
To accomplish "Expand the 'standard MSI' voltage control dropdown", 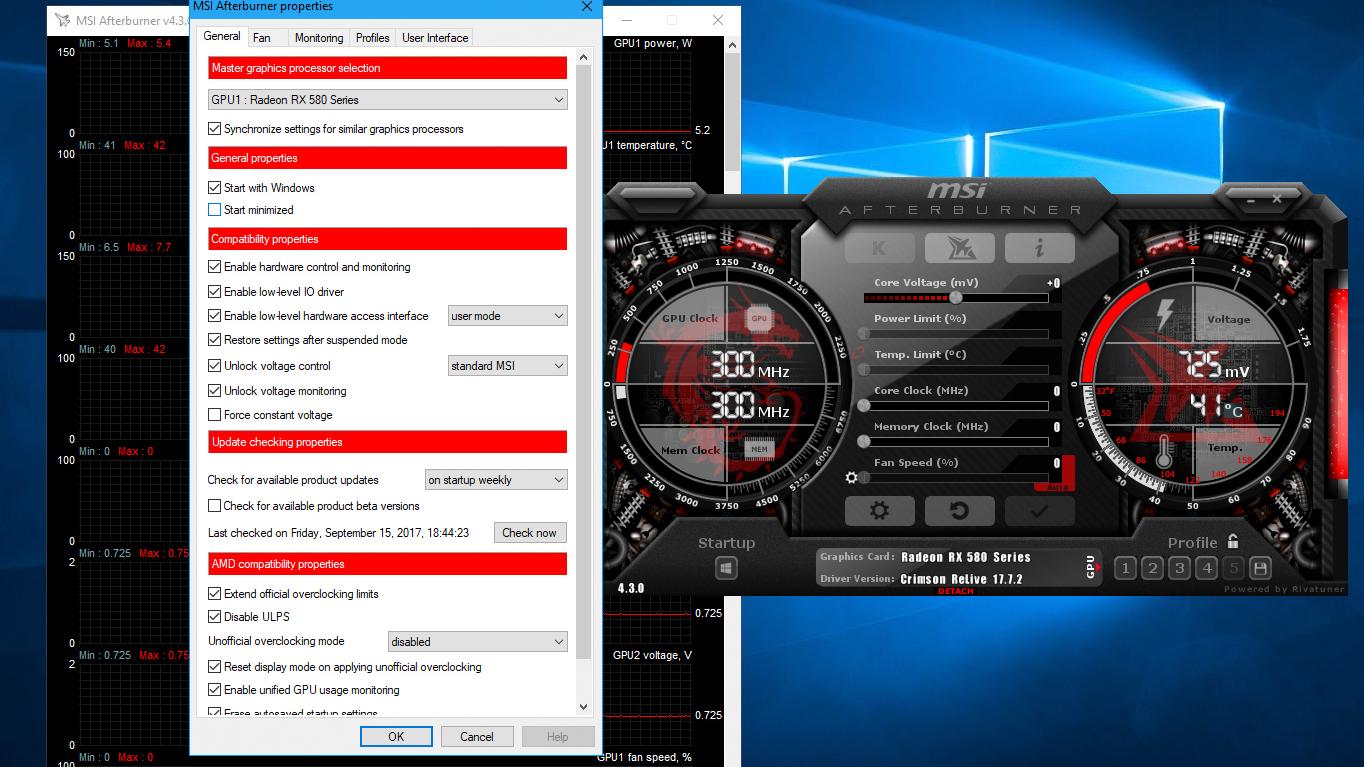I will [x=507, y=366].
